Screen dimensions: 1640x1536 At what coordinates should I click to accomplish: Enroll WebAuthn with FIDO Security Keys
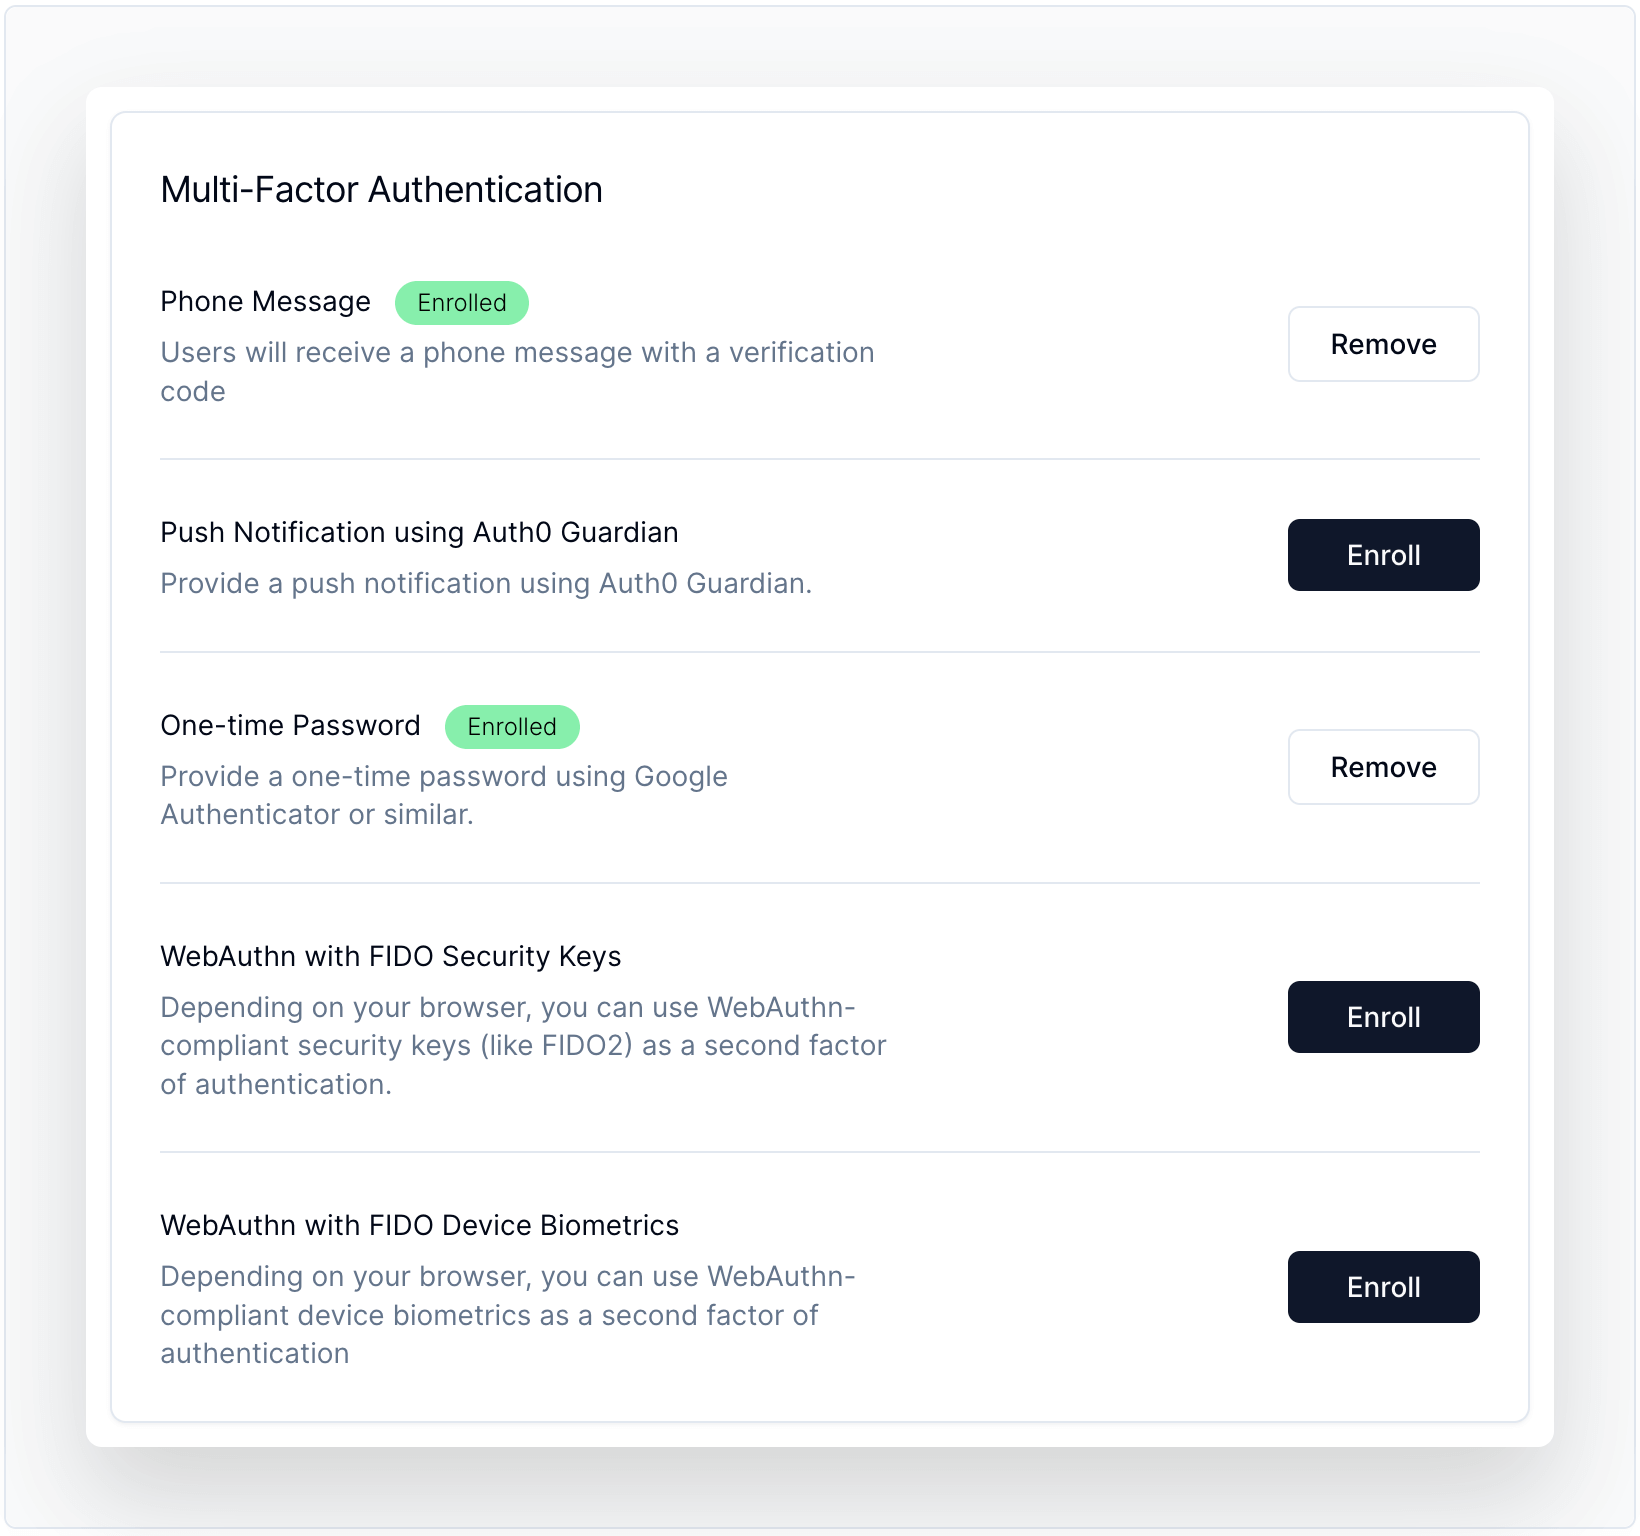click(1383, 1017)
